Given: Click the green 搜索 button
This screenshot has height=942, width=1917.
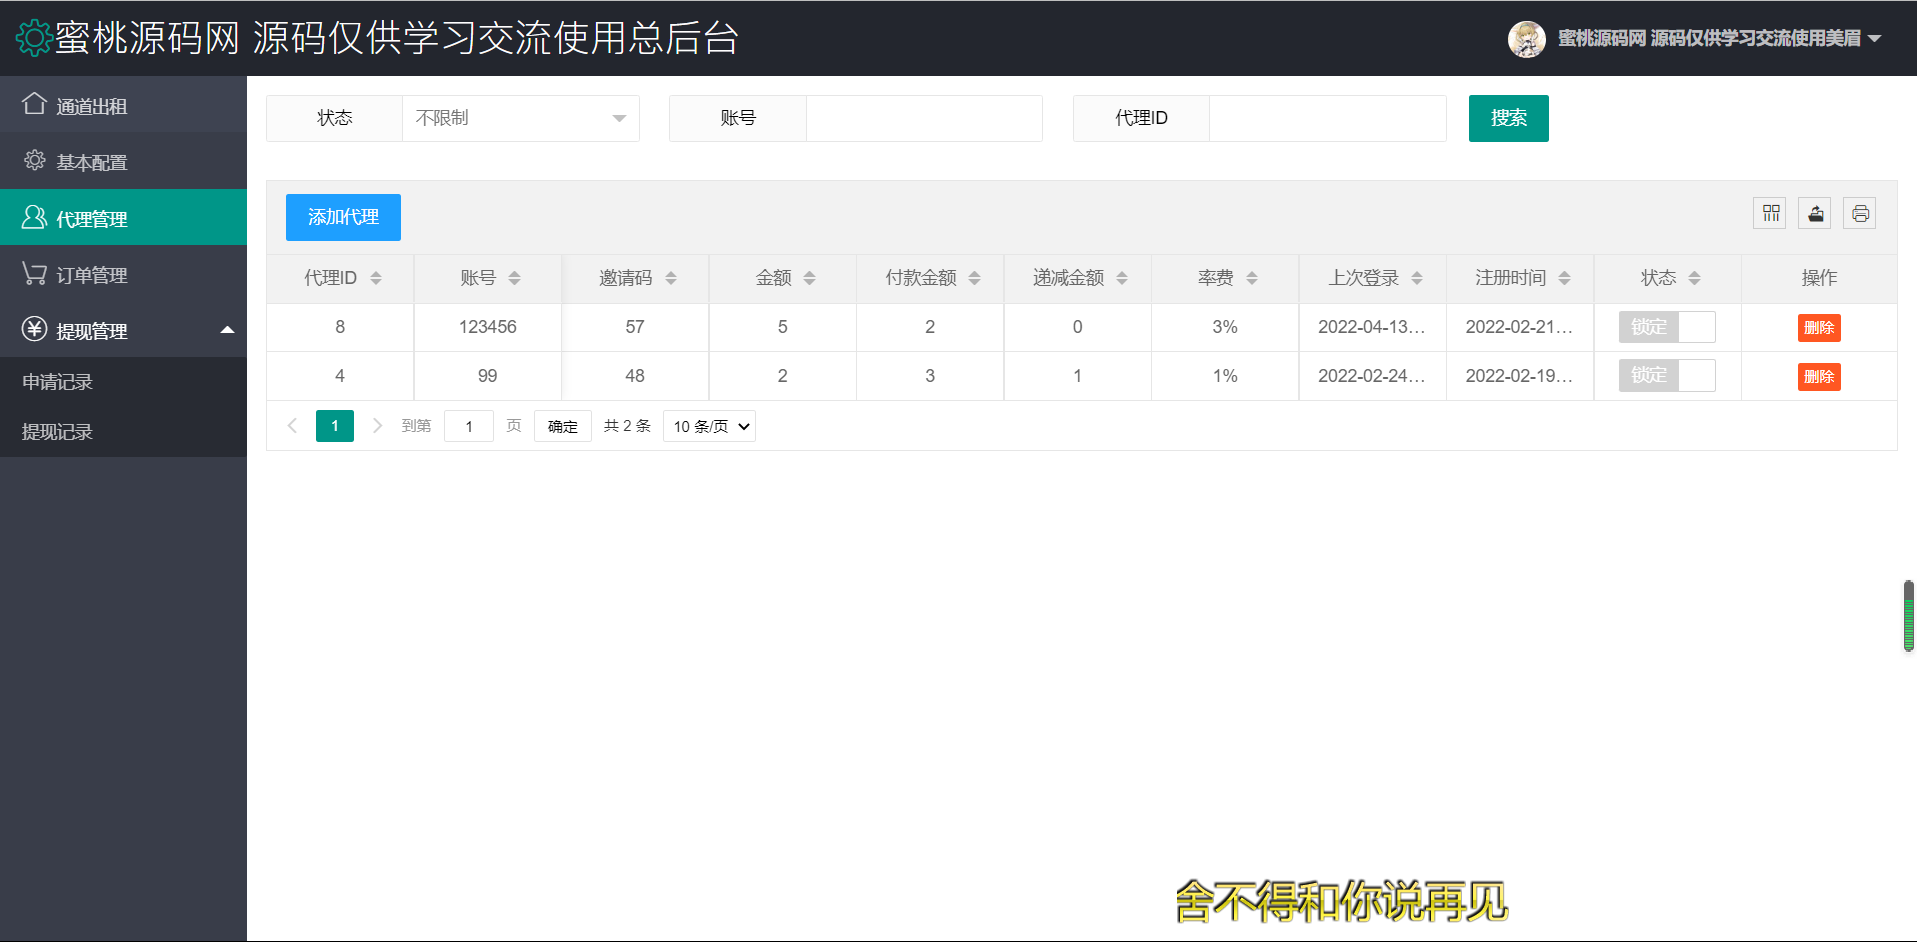Looking at the screenshot, I should [x=1508, y=118].
